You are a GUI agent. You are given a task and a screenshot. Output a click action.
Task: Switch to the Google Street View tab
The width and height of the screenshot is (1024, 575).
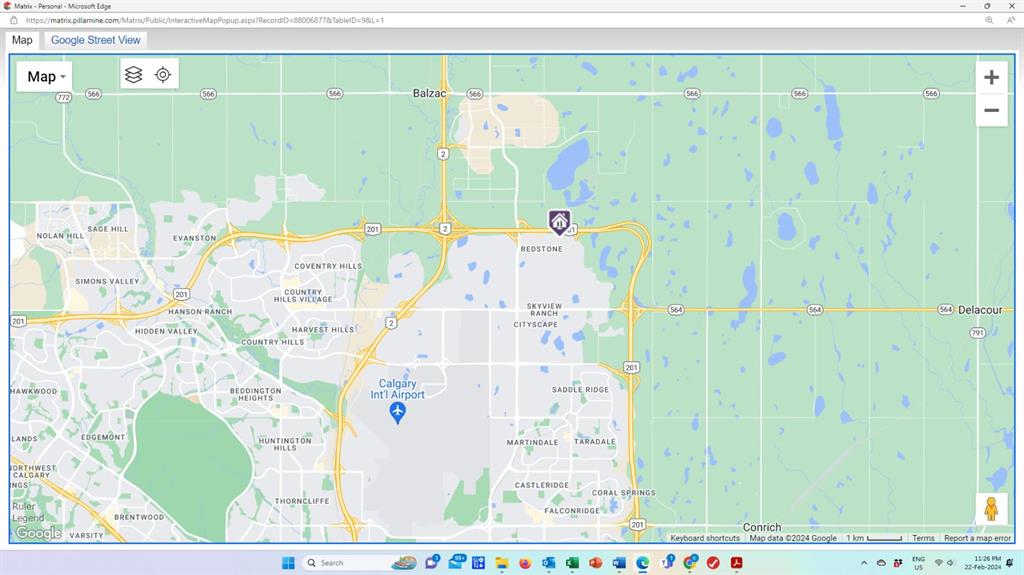pos(96,40)
